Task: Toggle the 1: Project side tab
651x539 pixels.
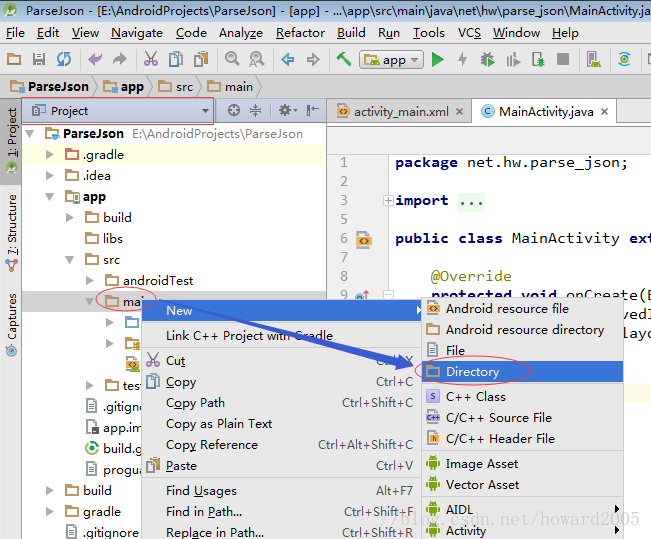Action: click(11, 140)
